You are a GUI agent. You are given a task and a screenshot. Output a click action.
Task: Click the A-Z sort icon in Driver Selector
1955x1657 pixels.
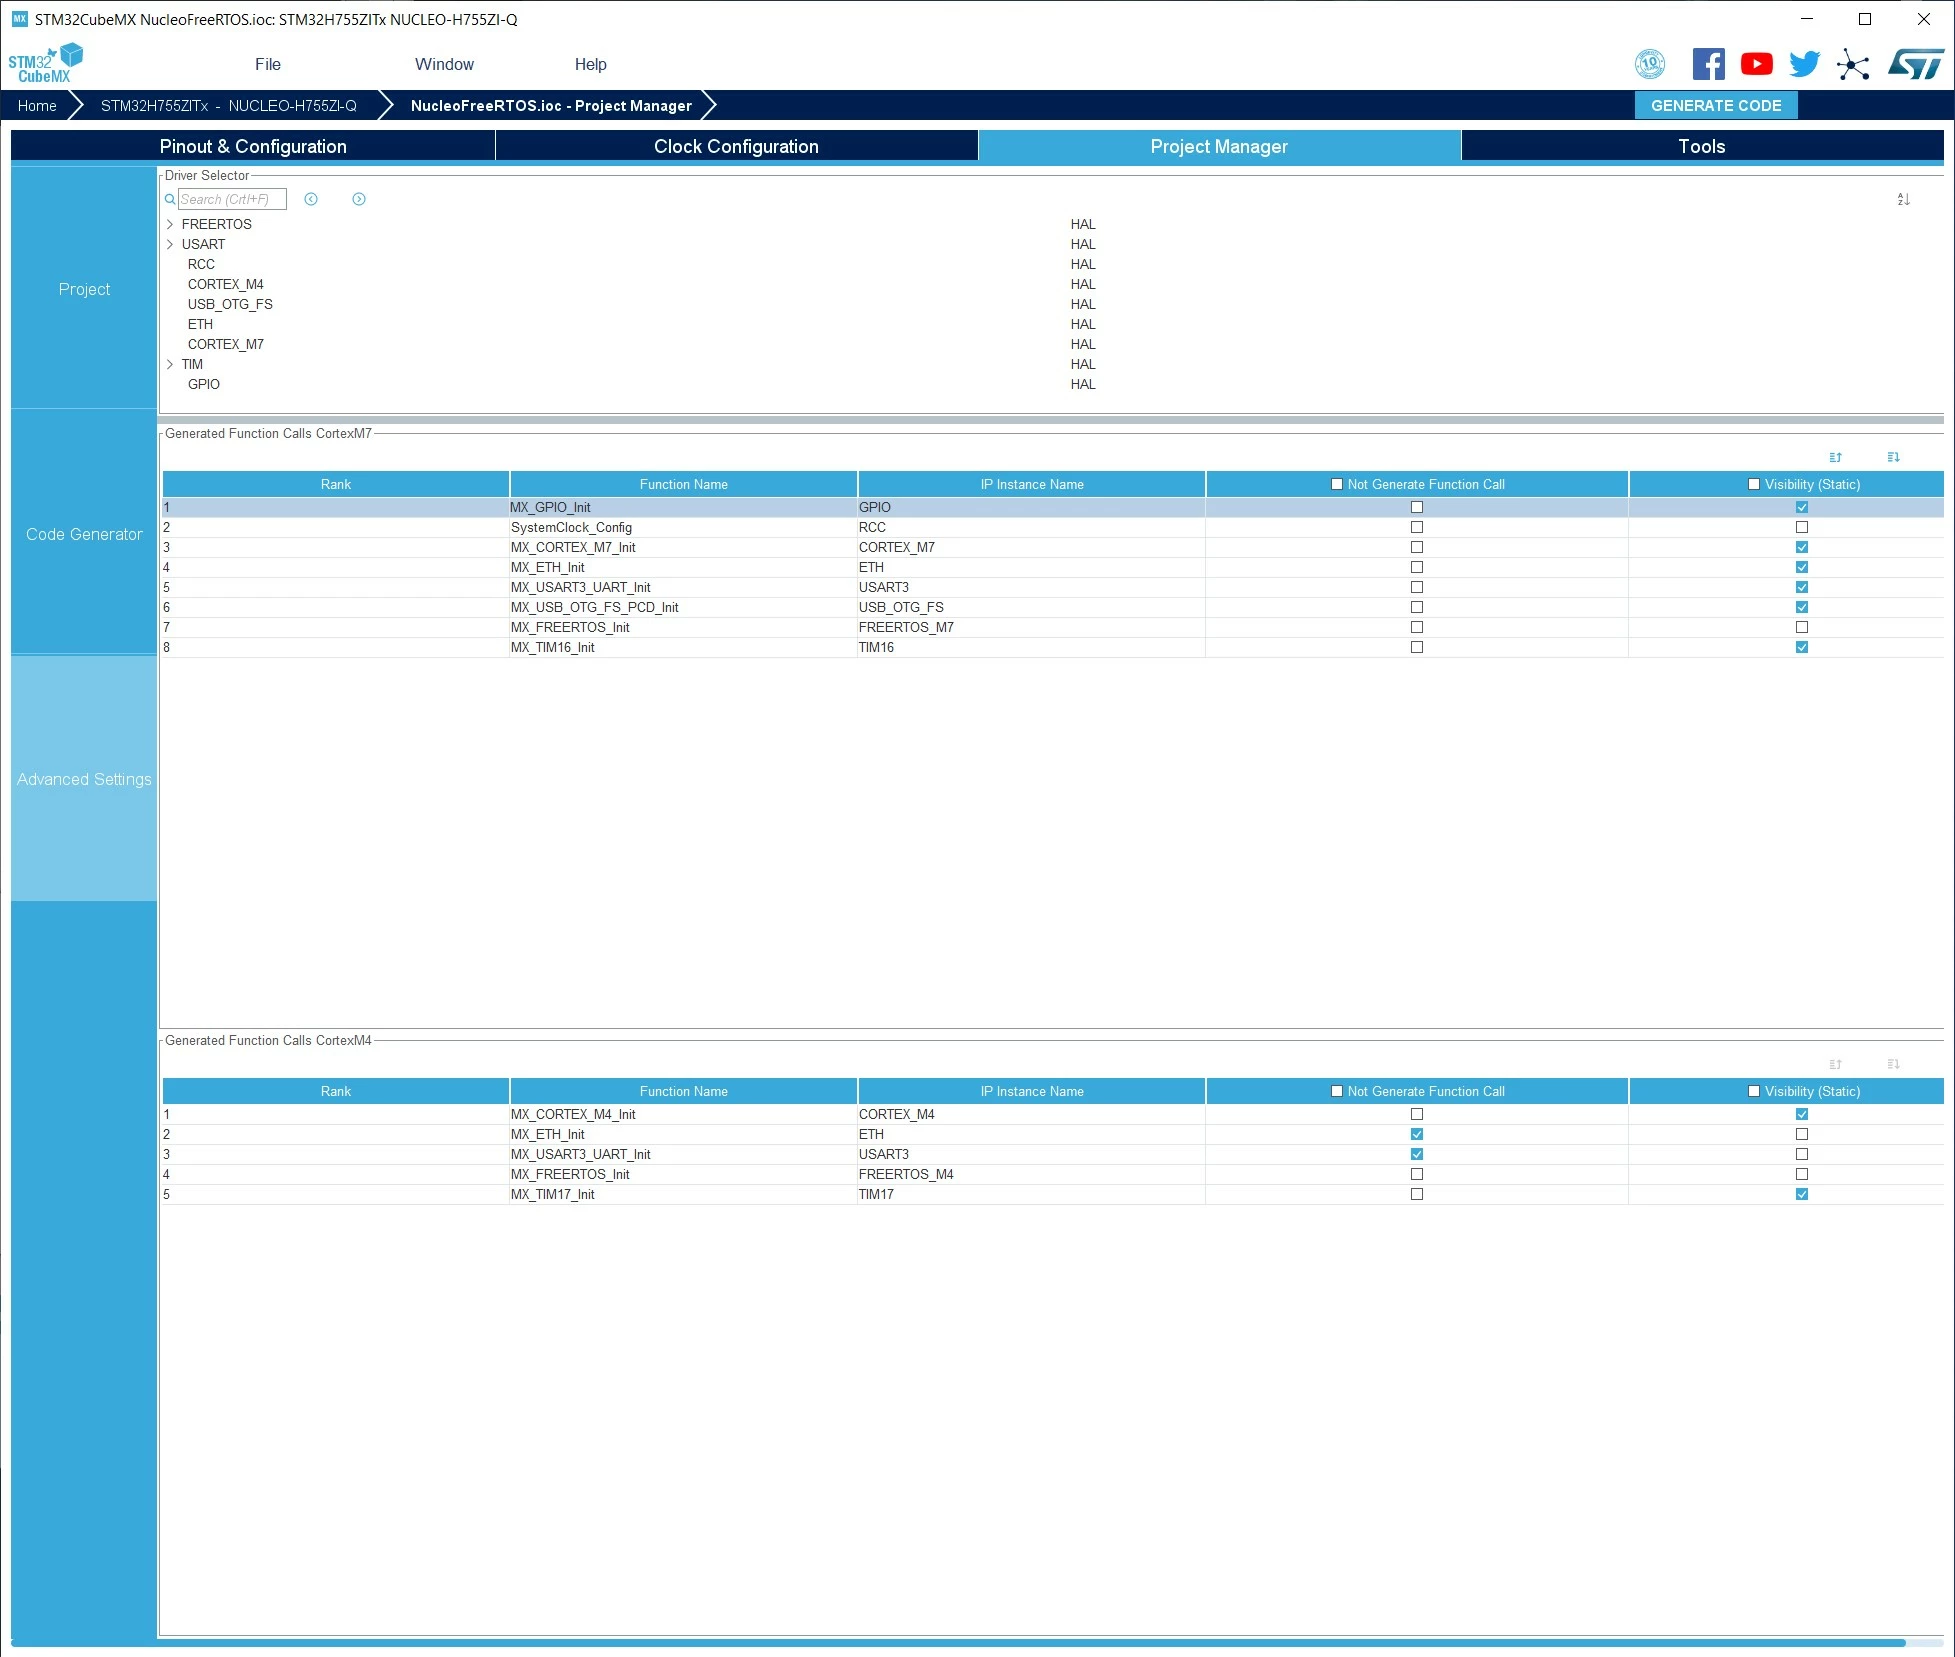click(x=1904, y=199)
